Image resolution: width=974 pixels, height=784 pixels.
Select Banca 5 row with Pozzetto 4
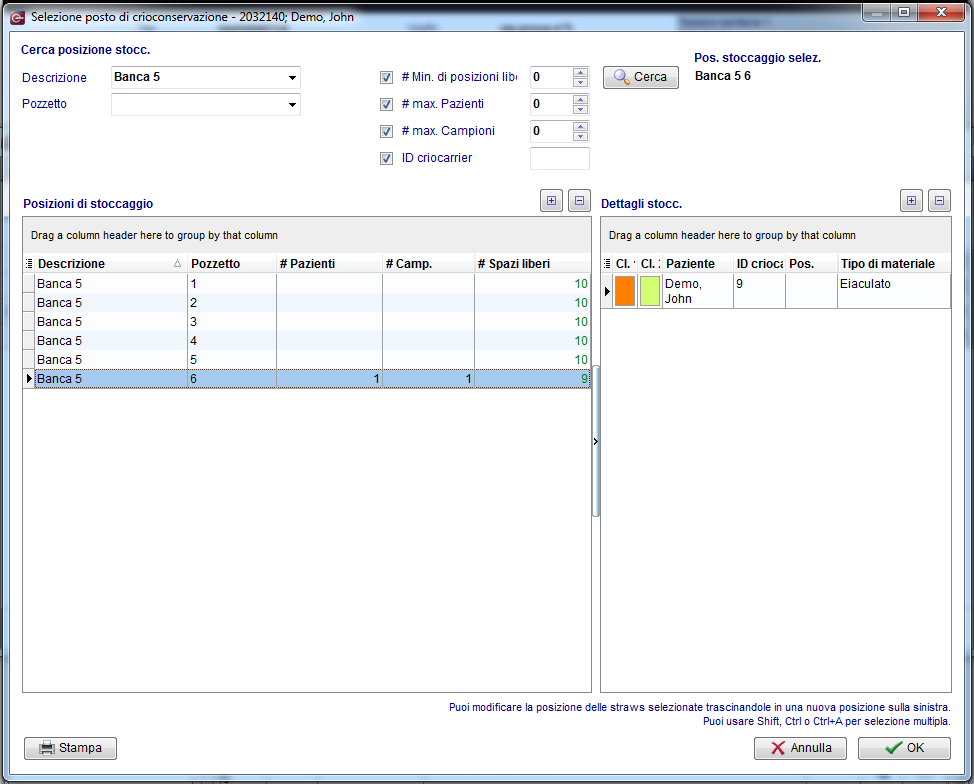click(x=306, y=340)
